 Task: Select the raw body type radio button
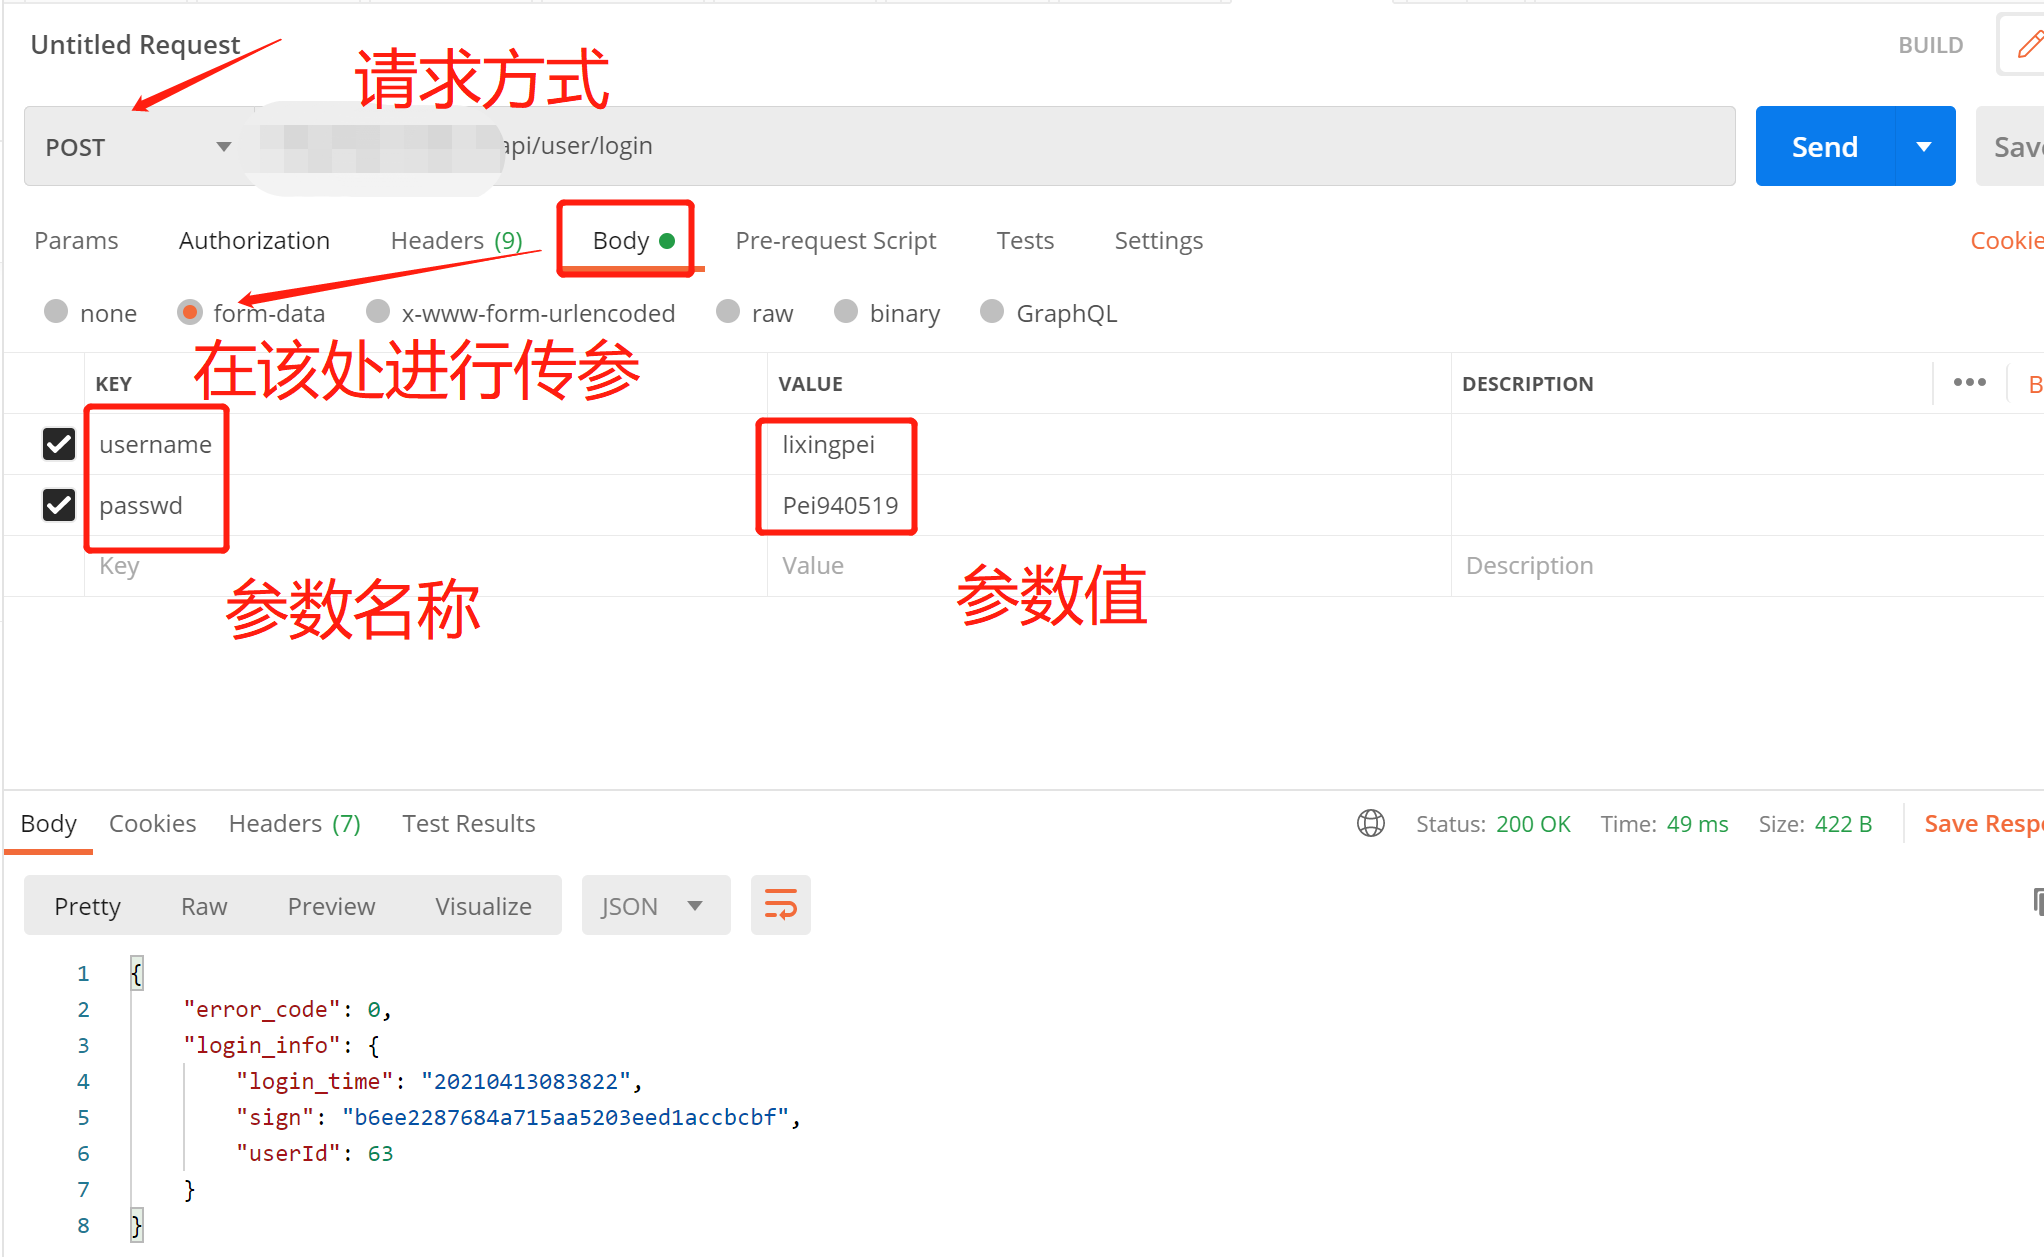[728, 312]
